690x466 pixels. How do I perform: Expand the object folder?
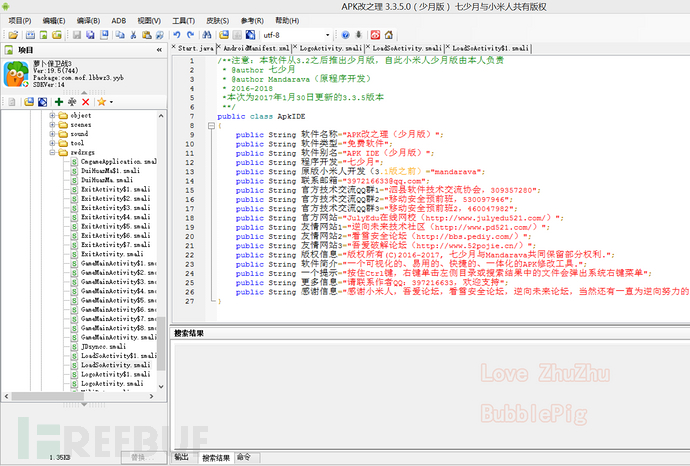(52, 115)
